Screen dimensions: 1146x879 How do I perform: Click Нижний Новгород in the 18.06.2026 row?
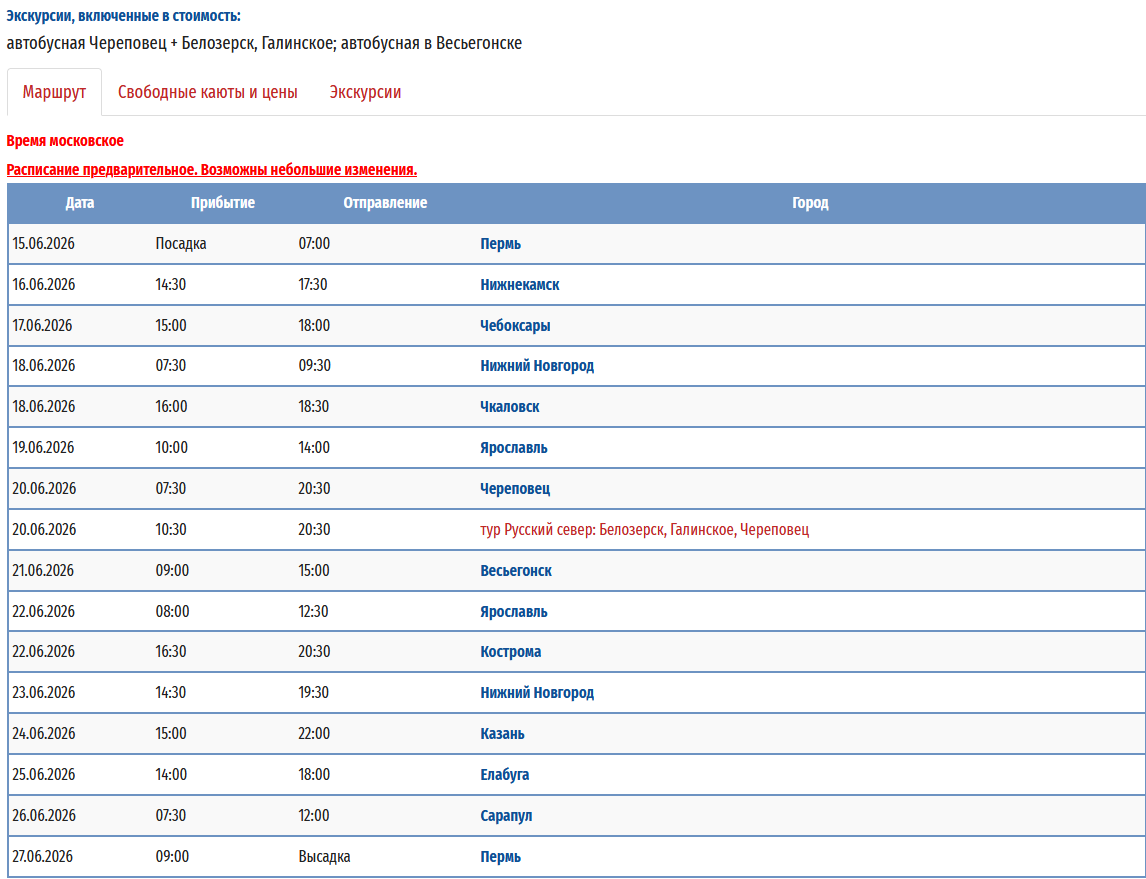536,366
